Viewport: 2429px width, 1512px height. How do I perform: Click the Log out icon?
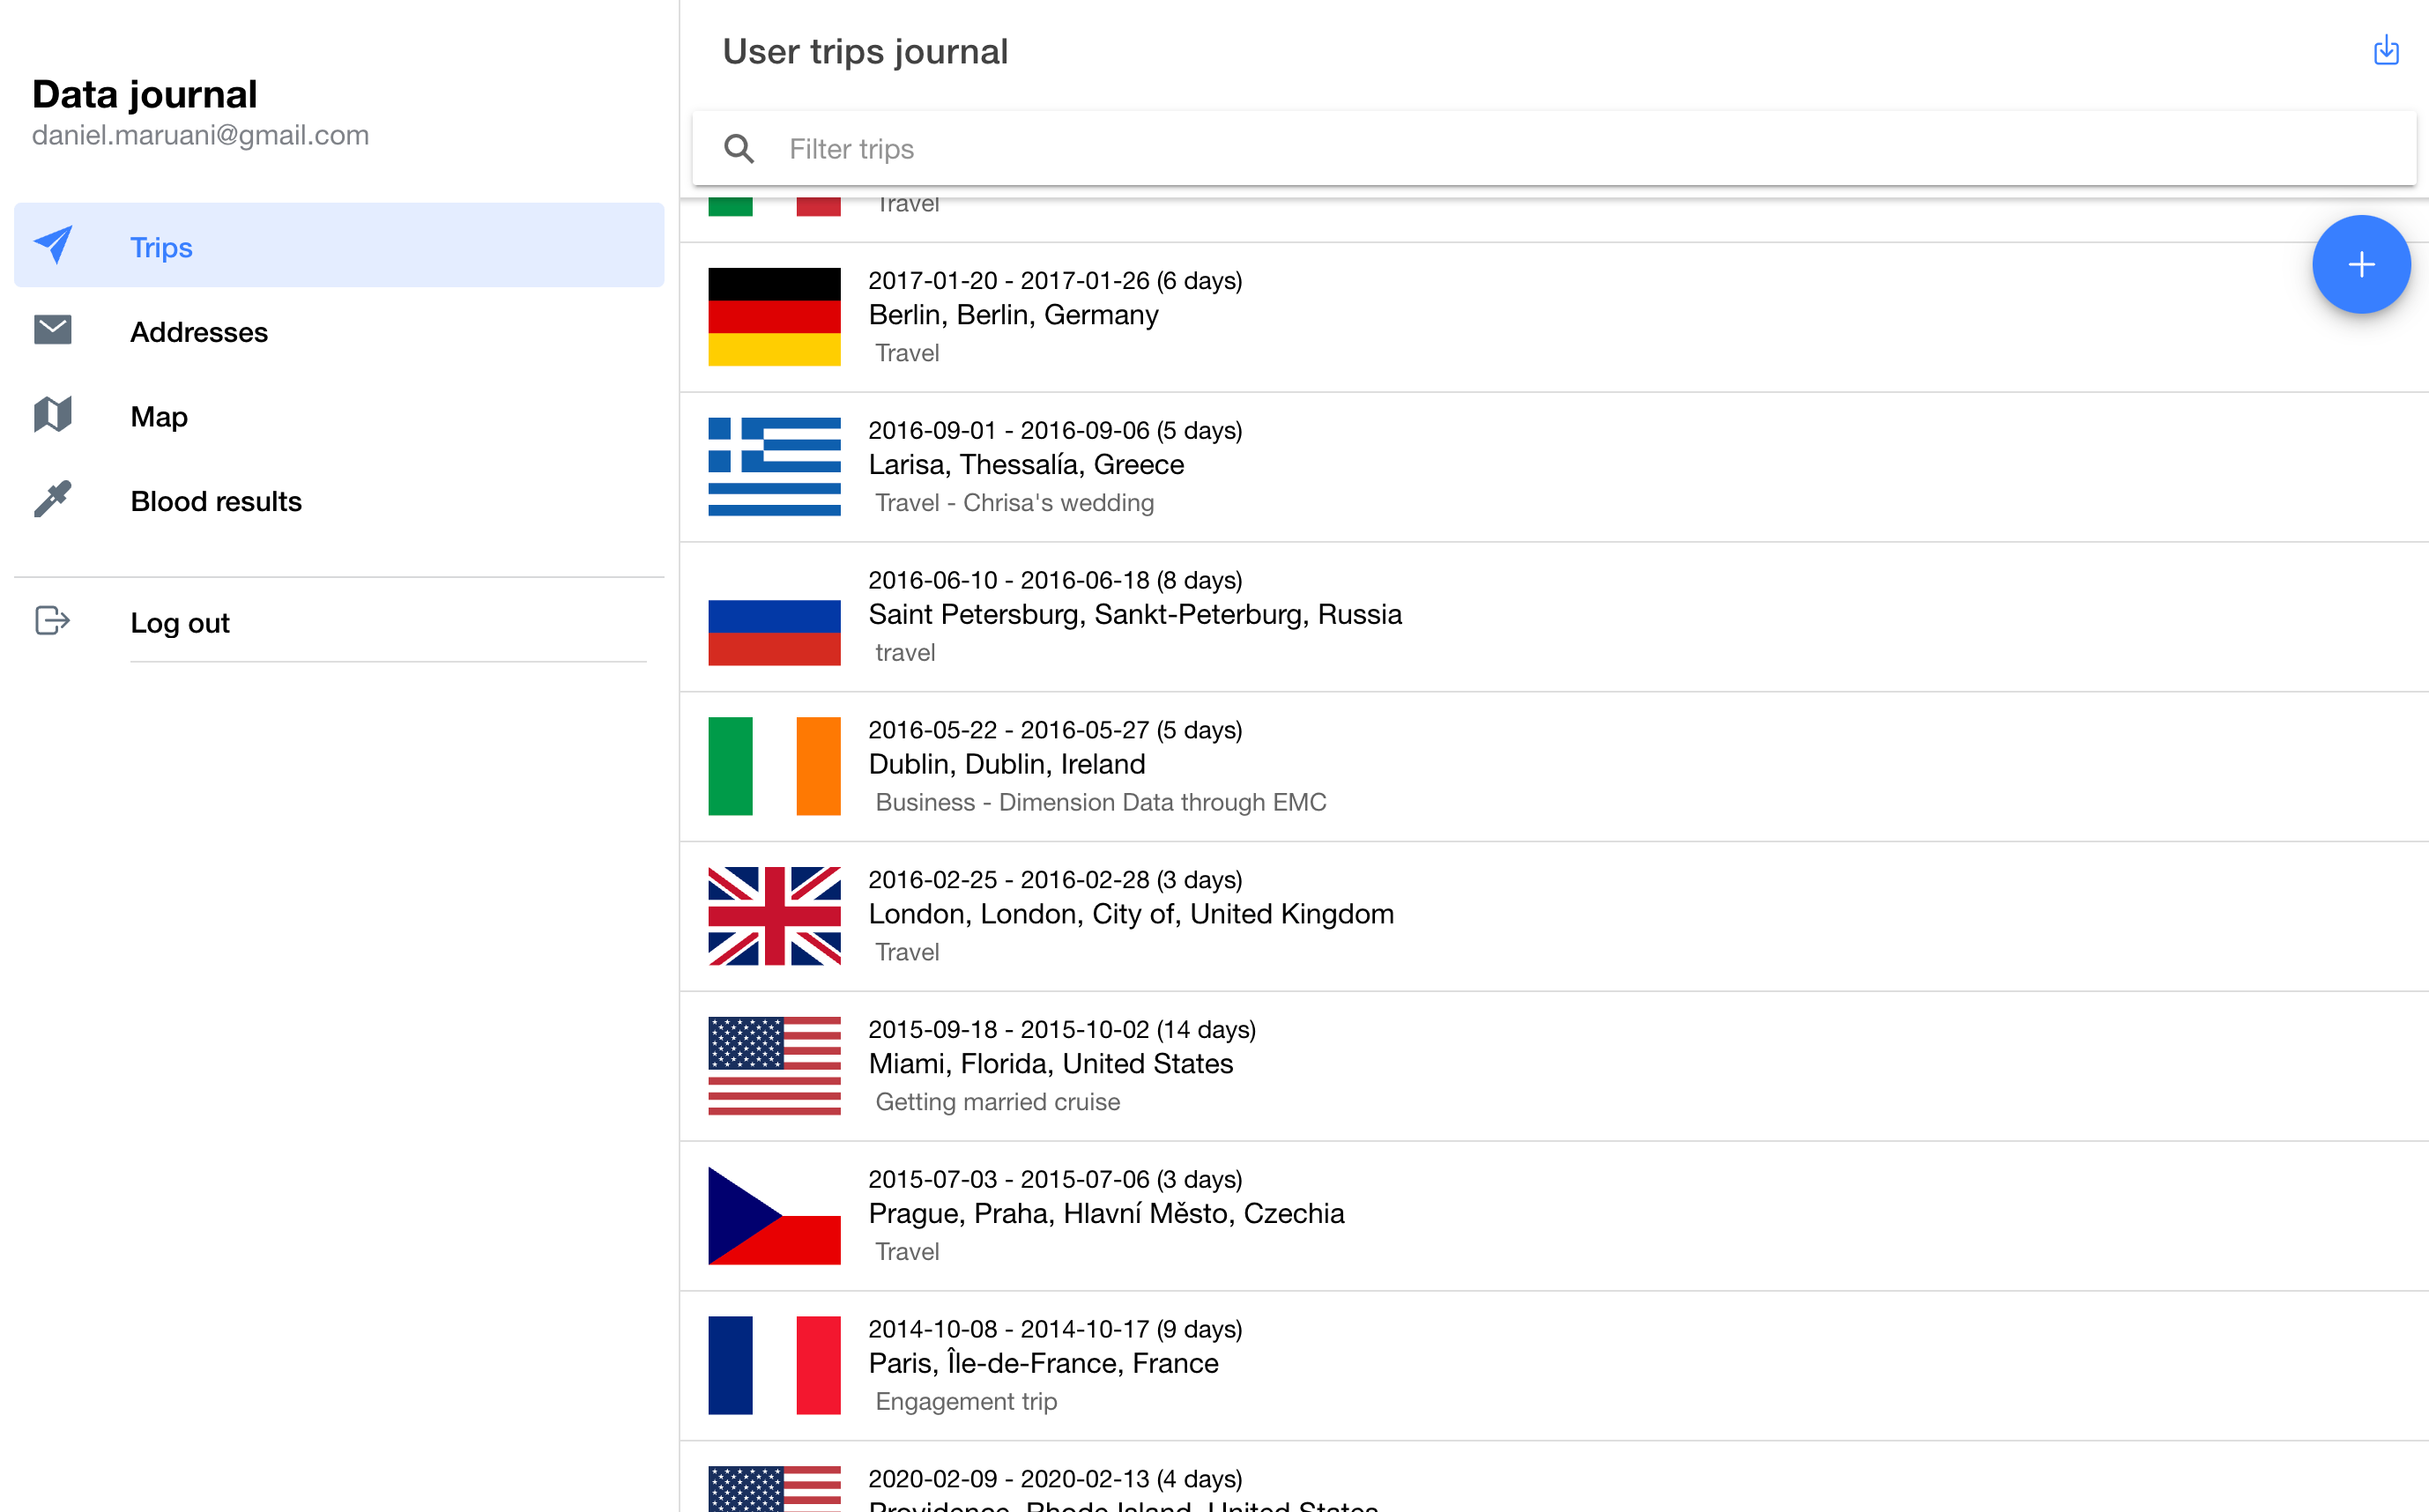coord(53,621)
